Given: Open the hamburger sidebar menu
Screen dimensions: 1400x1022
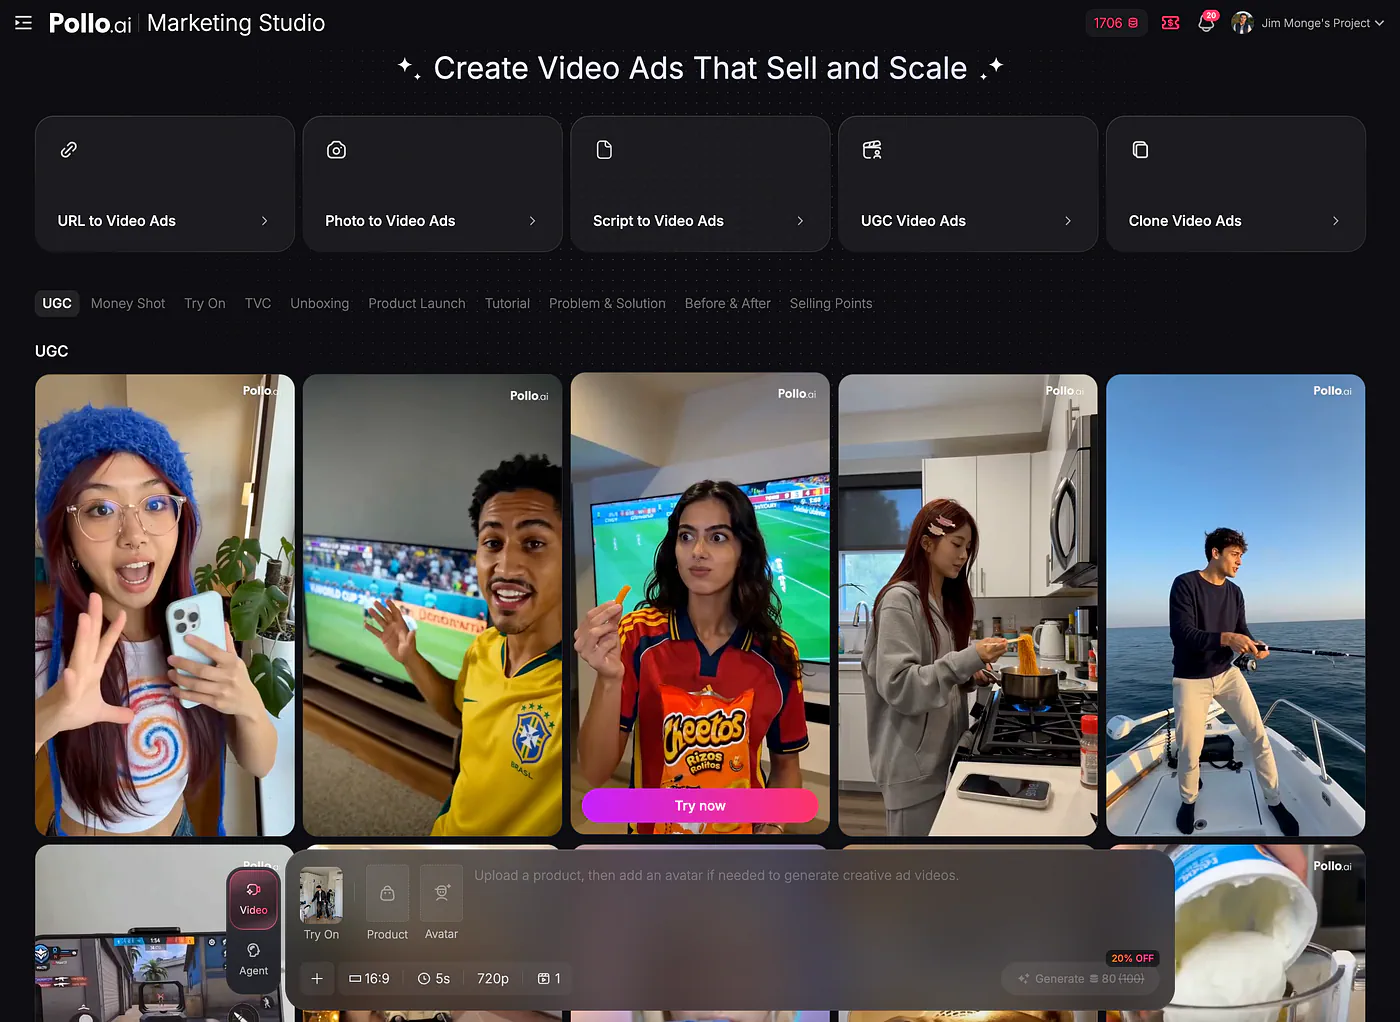Looking at the screenshot, I should pos(24,22).
